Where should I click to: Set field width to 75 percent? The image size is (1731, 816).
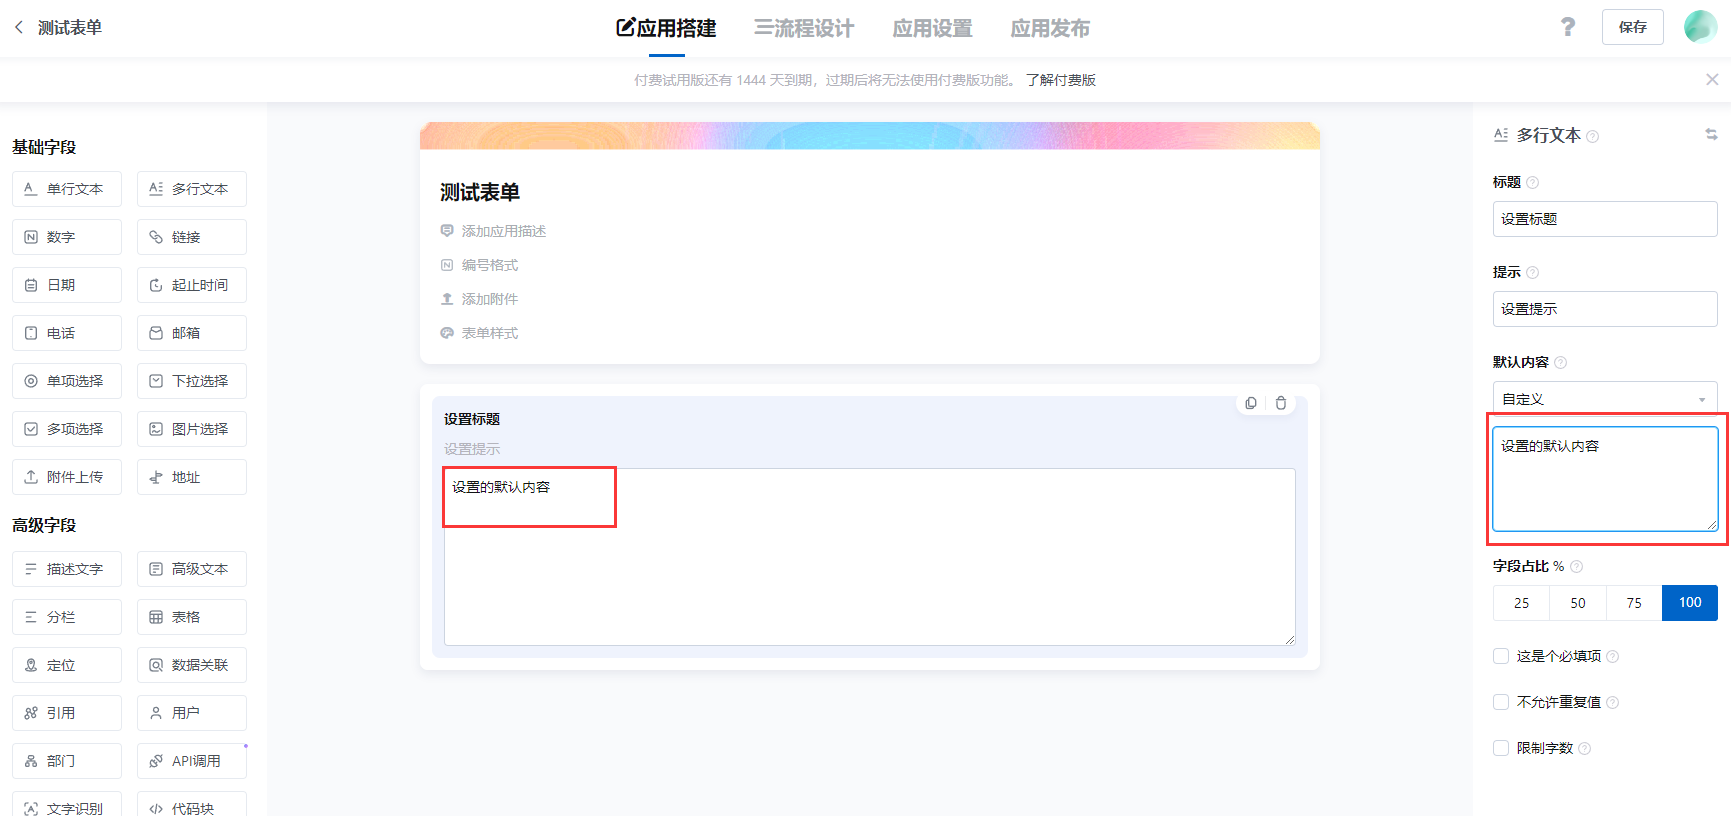point(1634,603)
